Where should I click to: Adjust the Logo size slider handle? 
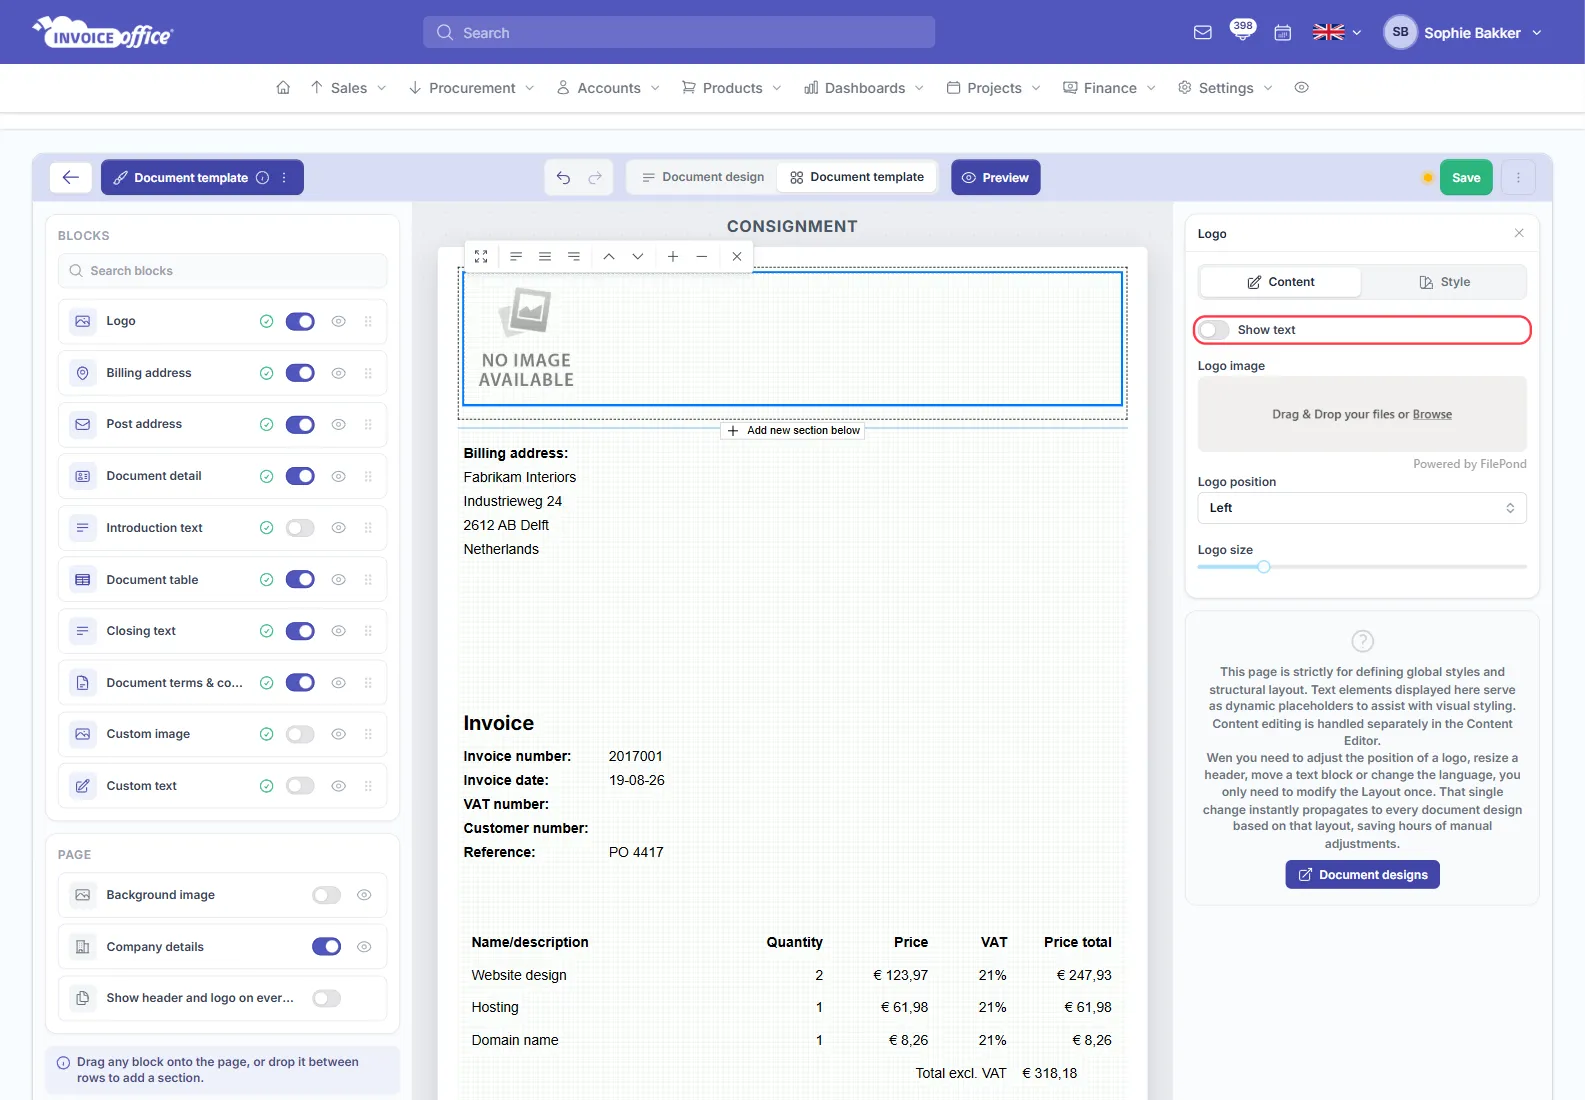(1264, 567)
